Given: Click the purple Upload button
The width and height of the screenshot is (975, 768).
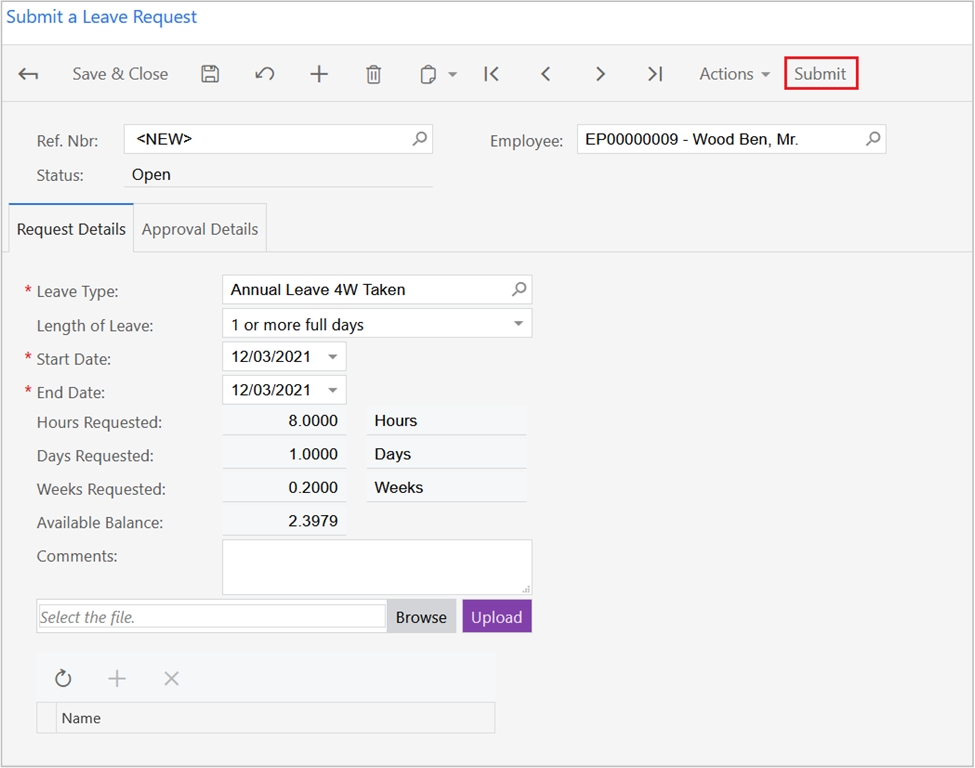Looking at the screenshot, I should point(497,616).
